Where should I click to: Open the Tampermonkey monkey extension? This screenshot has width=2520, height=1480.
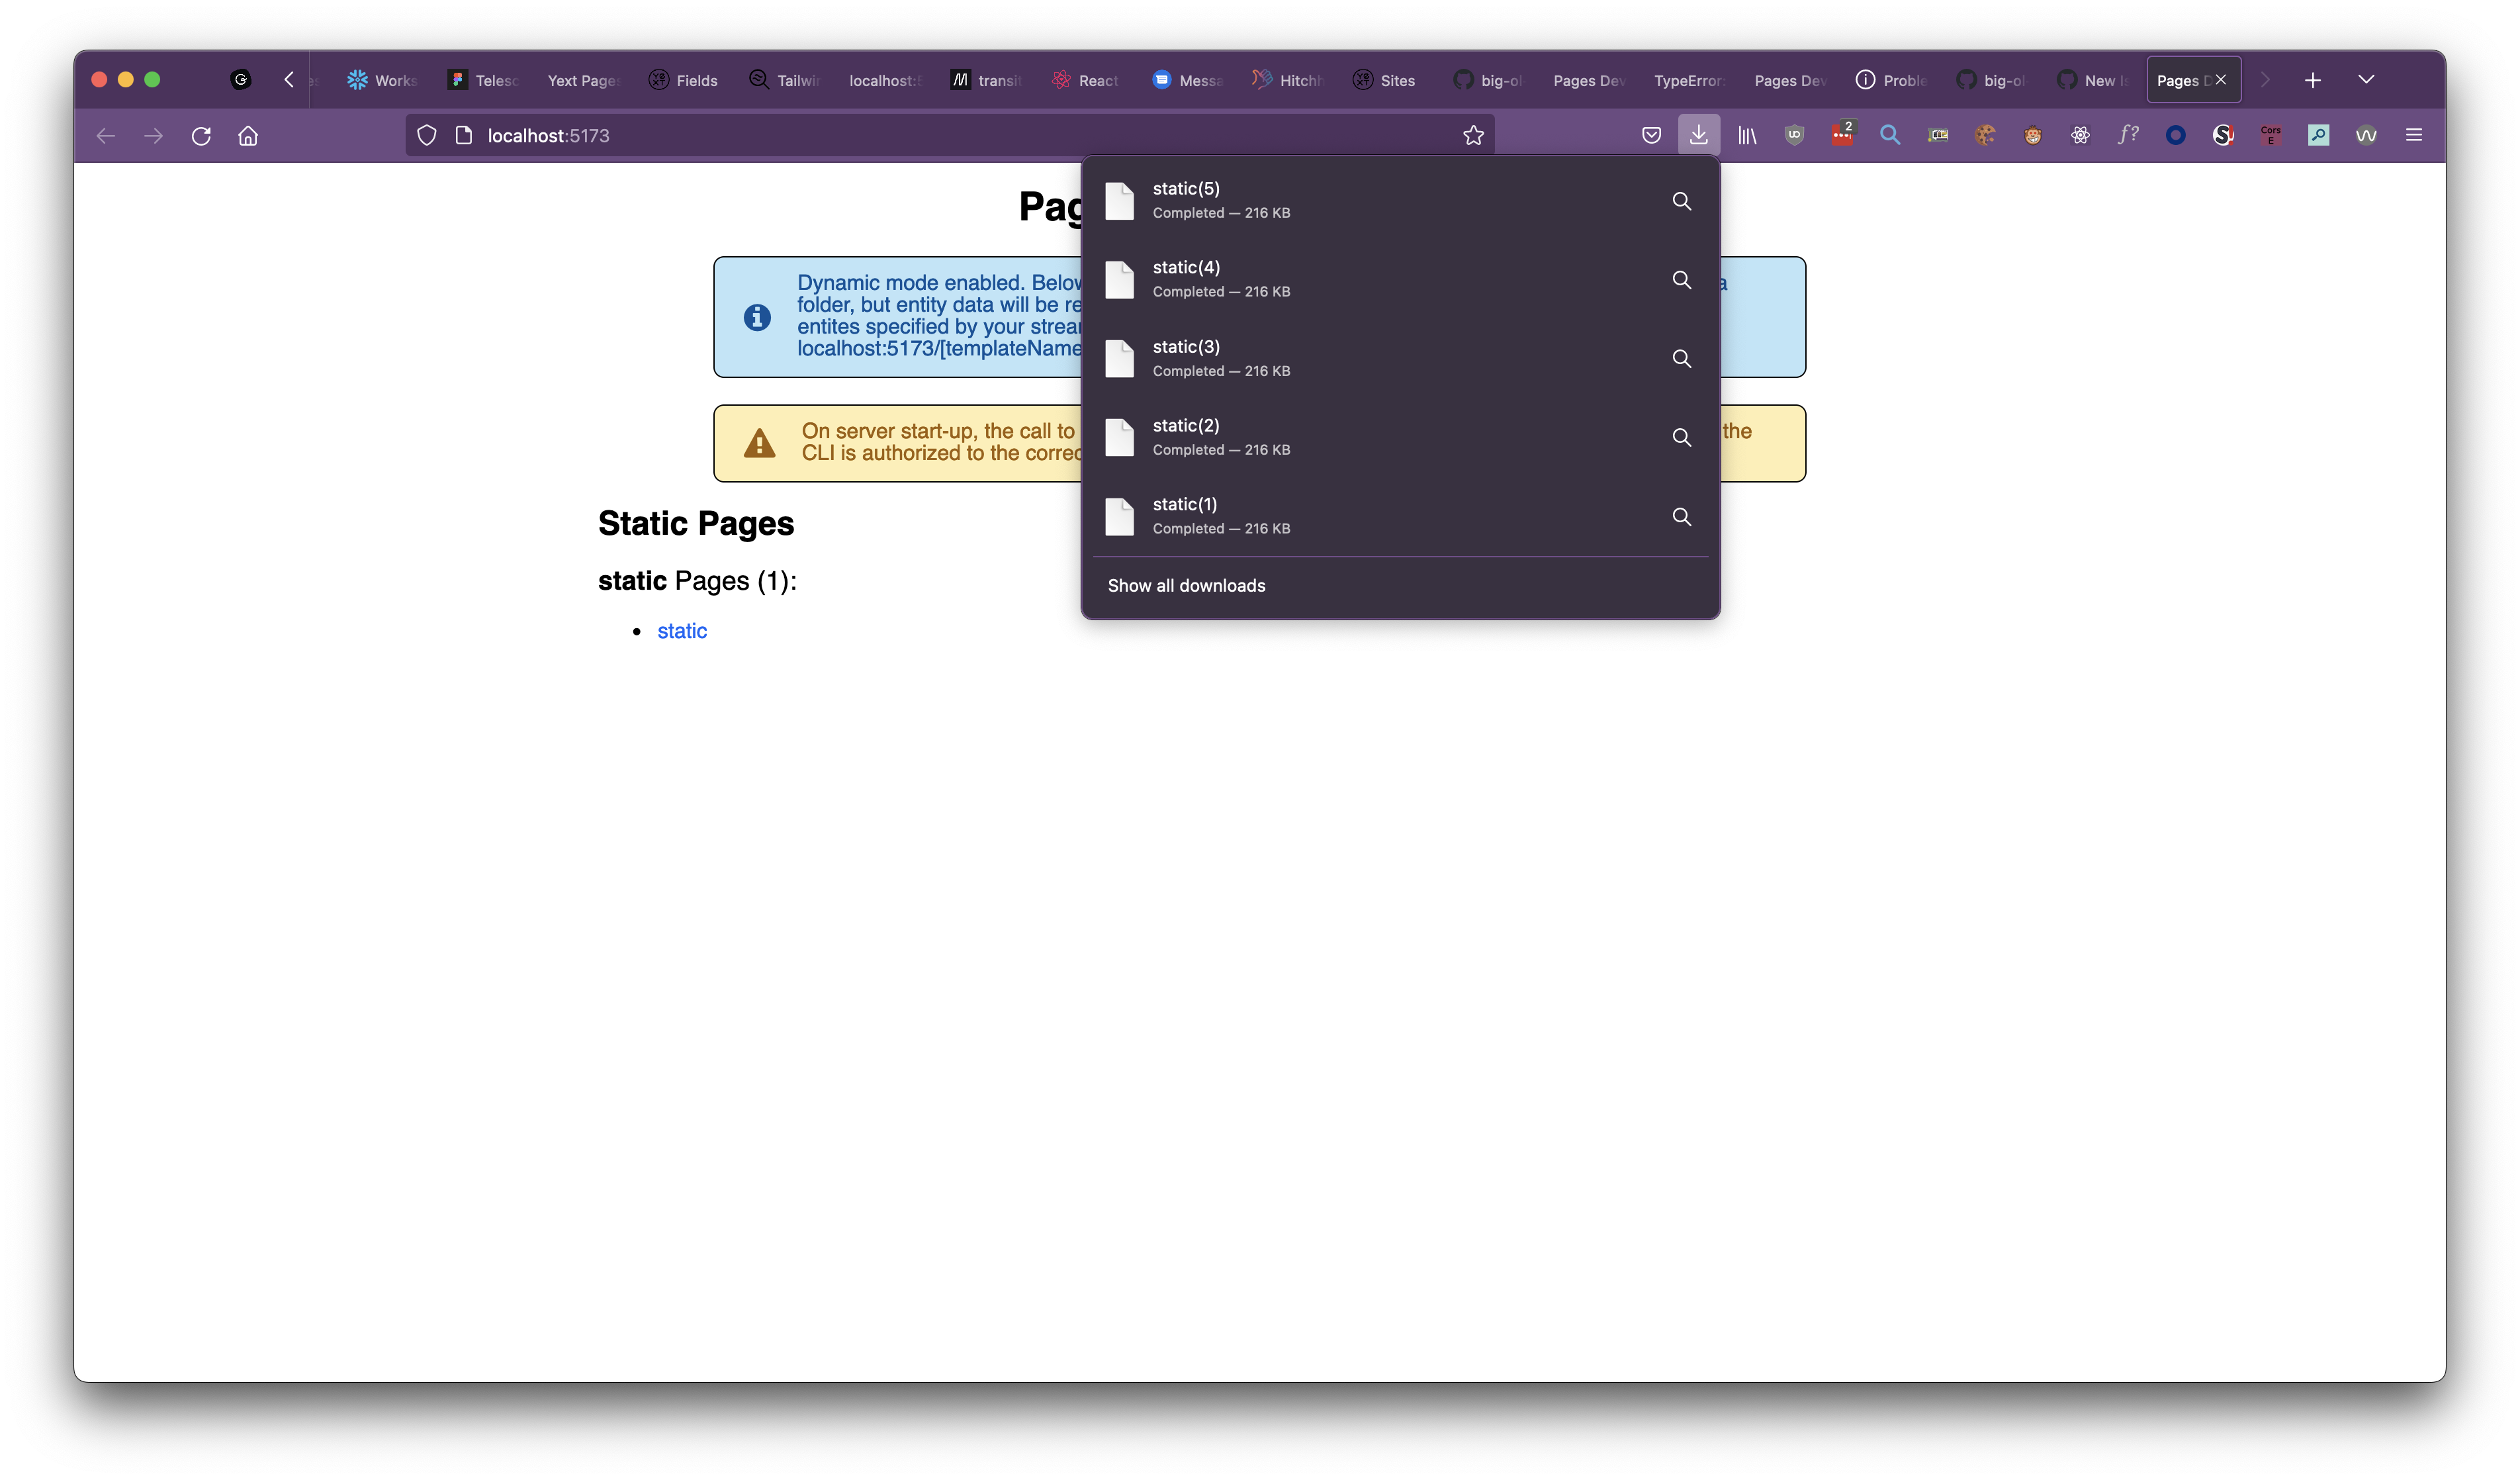[x=2034, y=135]
